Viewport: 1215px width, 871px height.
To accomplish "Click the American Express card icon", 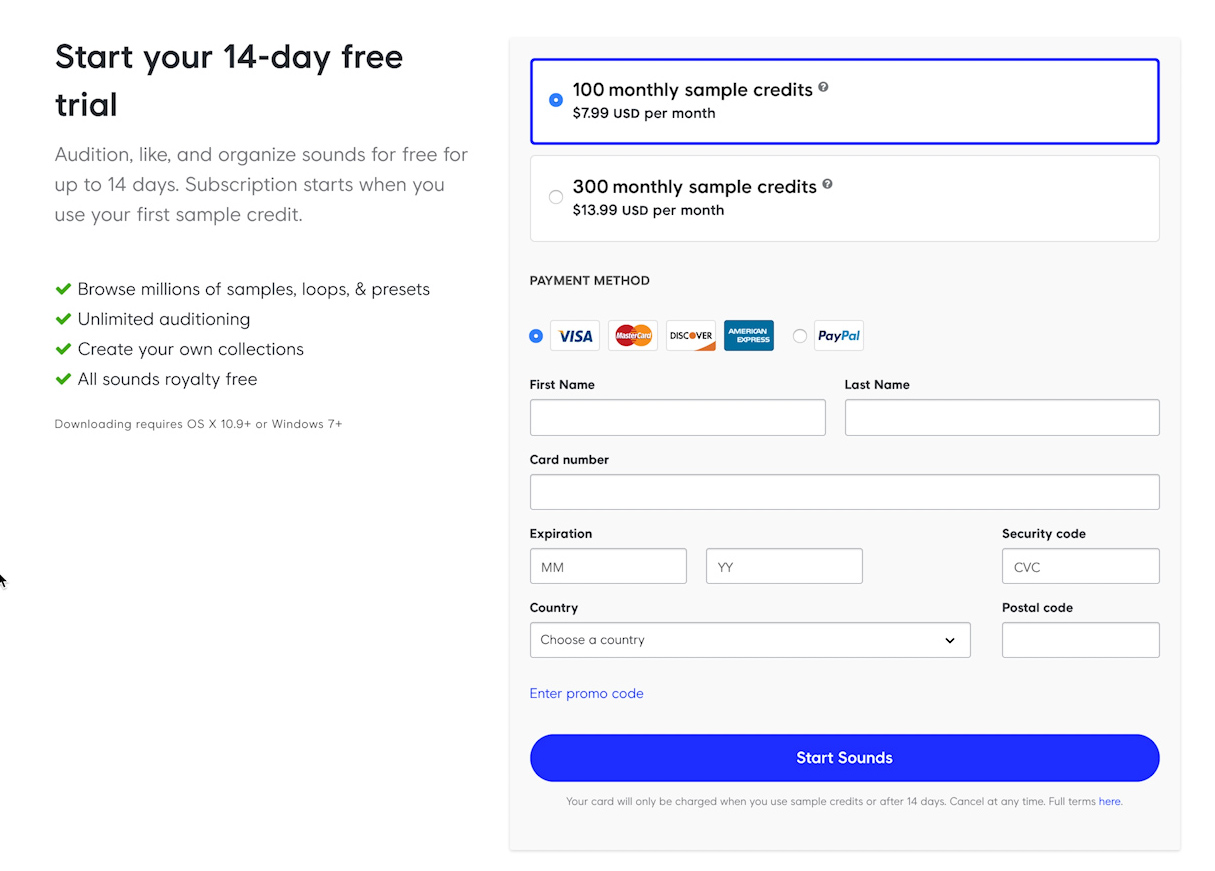I will point(749,336).
